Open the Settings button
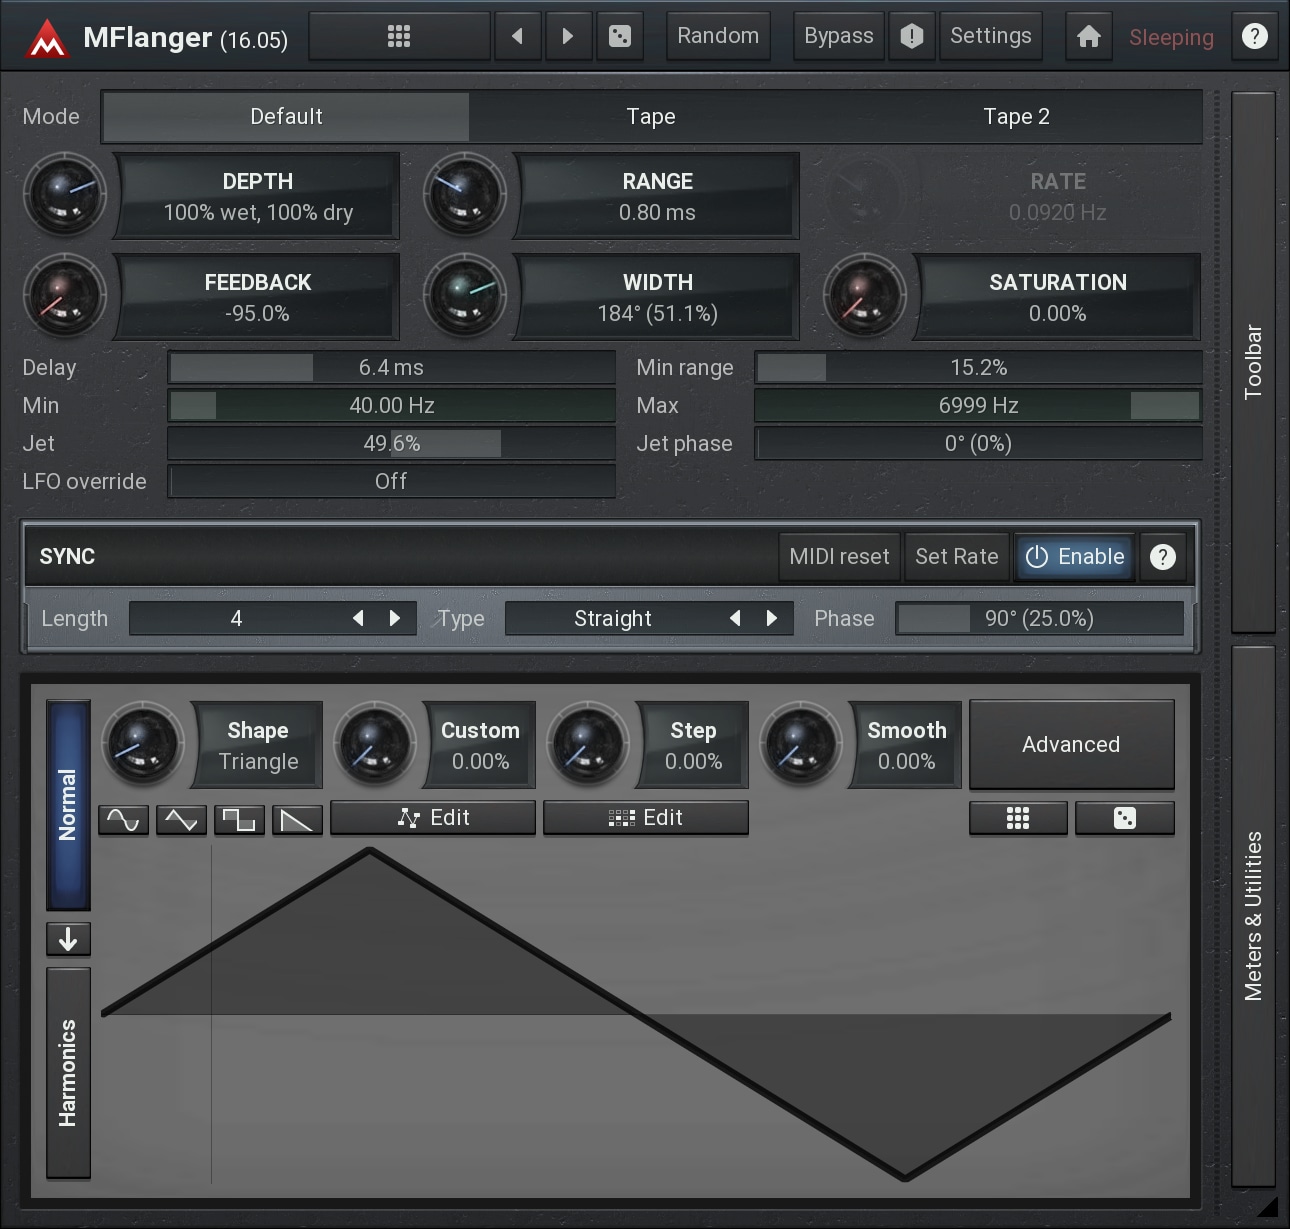 991,37
